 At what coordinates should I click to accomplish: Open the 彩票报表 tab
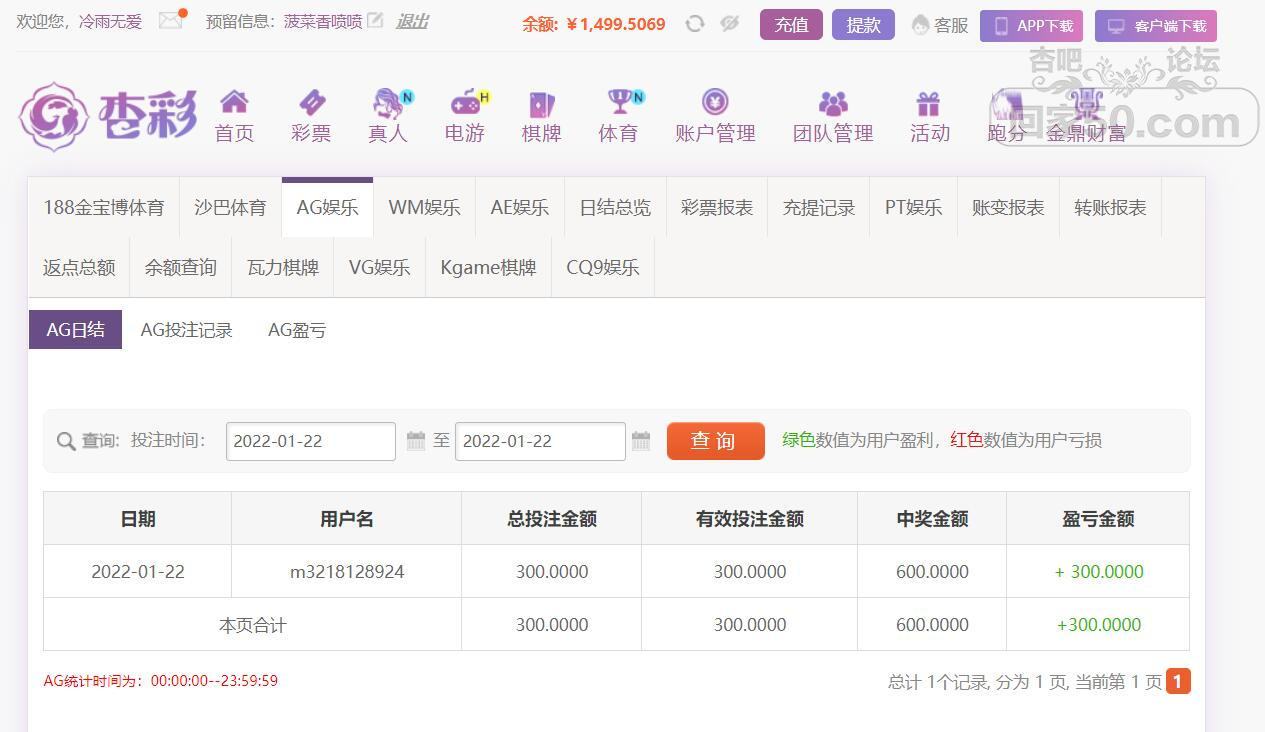tap(717, 208)
